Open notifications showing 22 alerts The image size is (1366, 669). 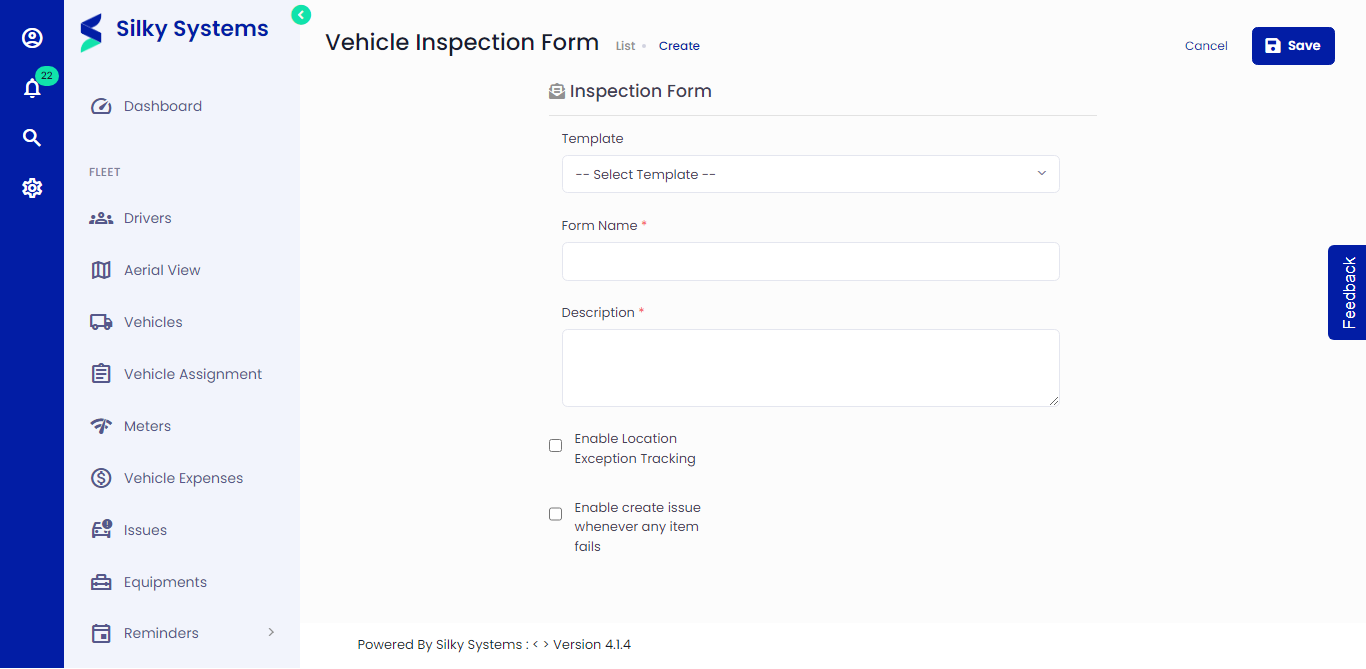(x=32, y=87)
